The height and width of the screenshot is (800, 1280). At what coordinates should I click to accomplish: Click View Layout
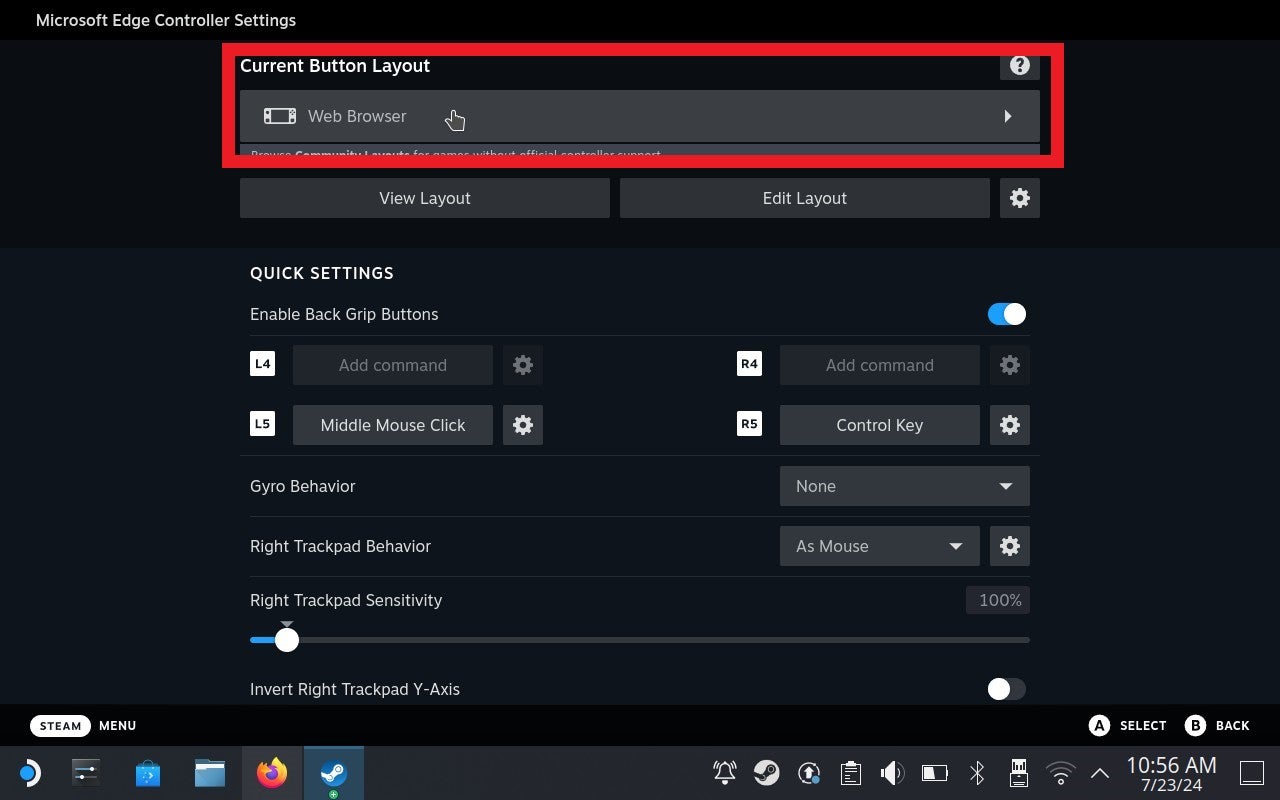[424, 197]
